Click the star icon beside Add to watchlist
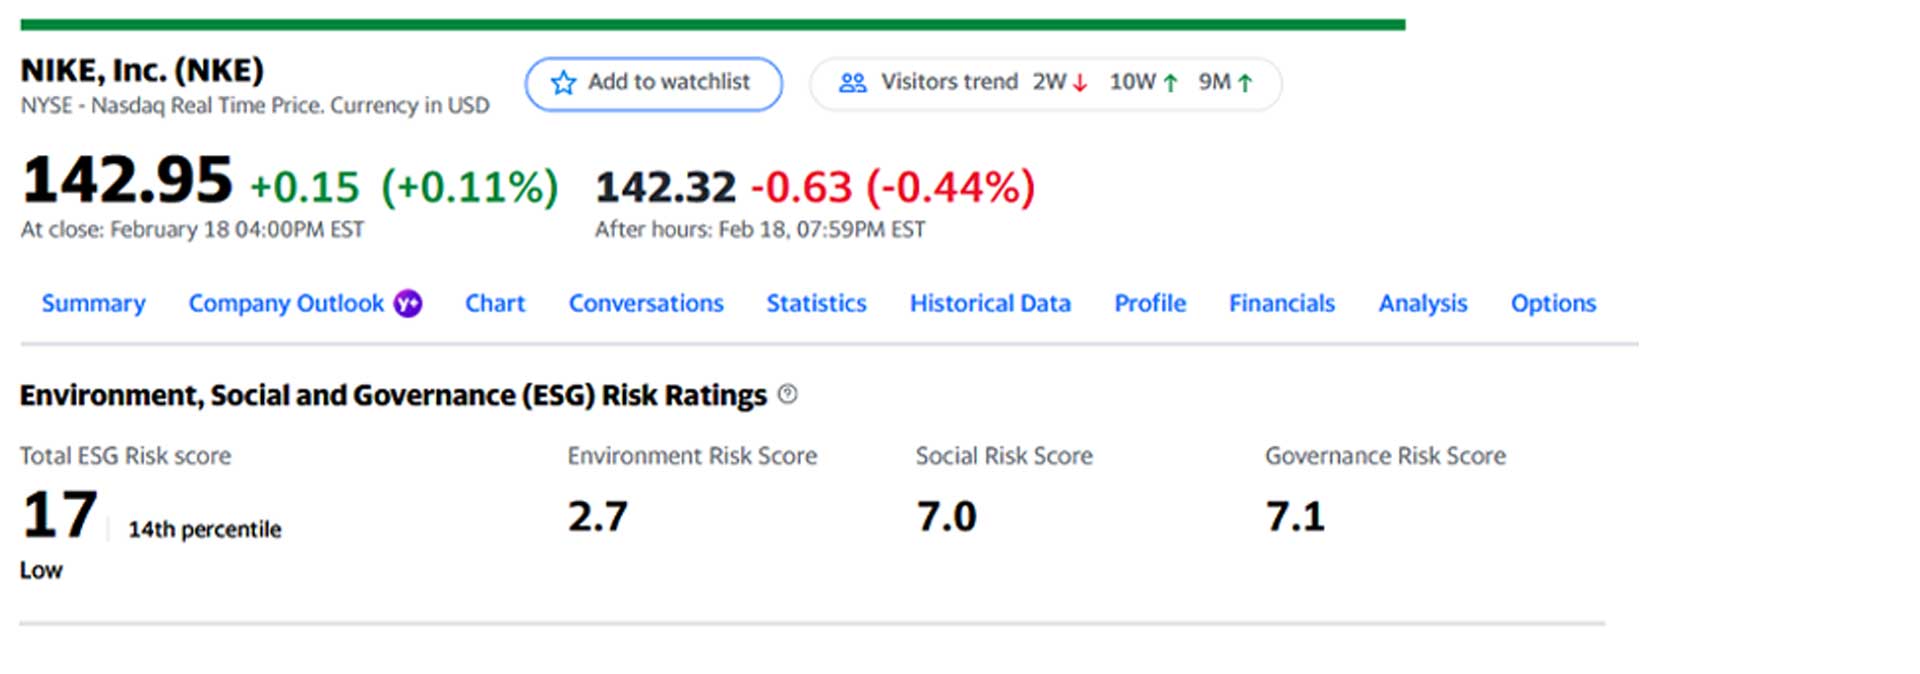This screenshot has height=674, width=1920. 564,83
